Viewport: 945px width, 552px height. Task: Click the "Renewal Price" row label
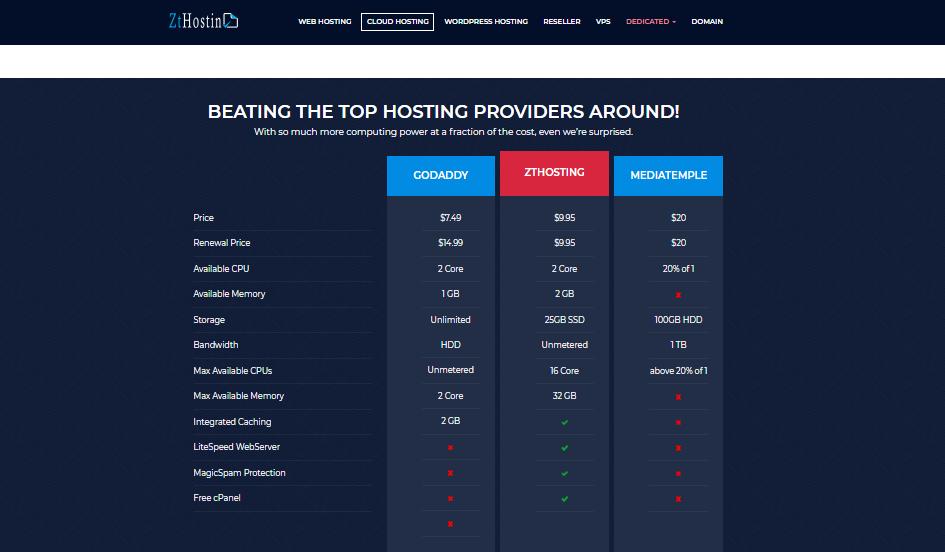221,243
